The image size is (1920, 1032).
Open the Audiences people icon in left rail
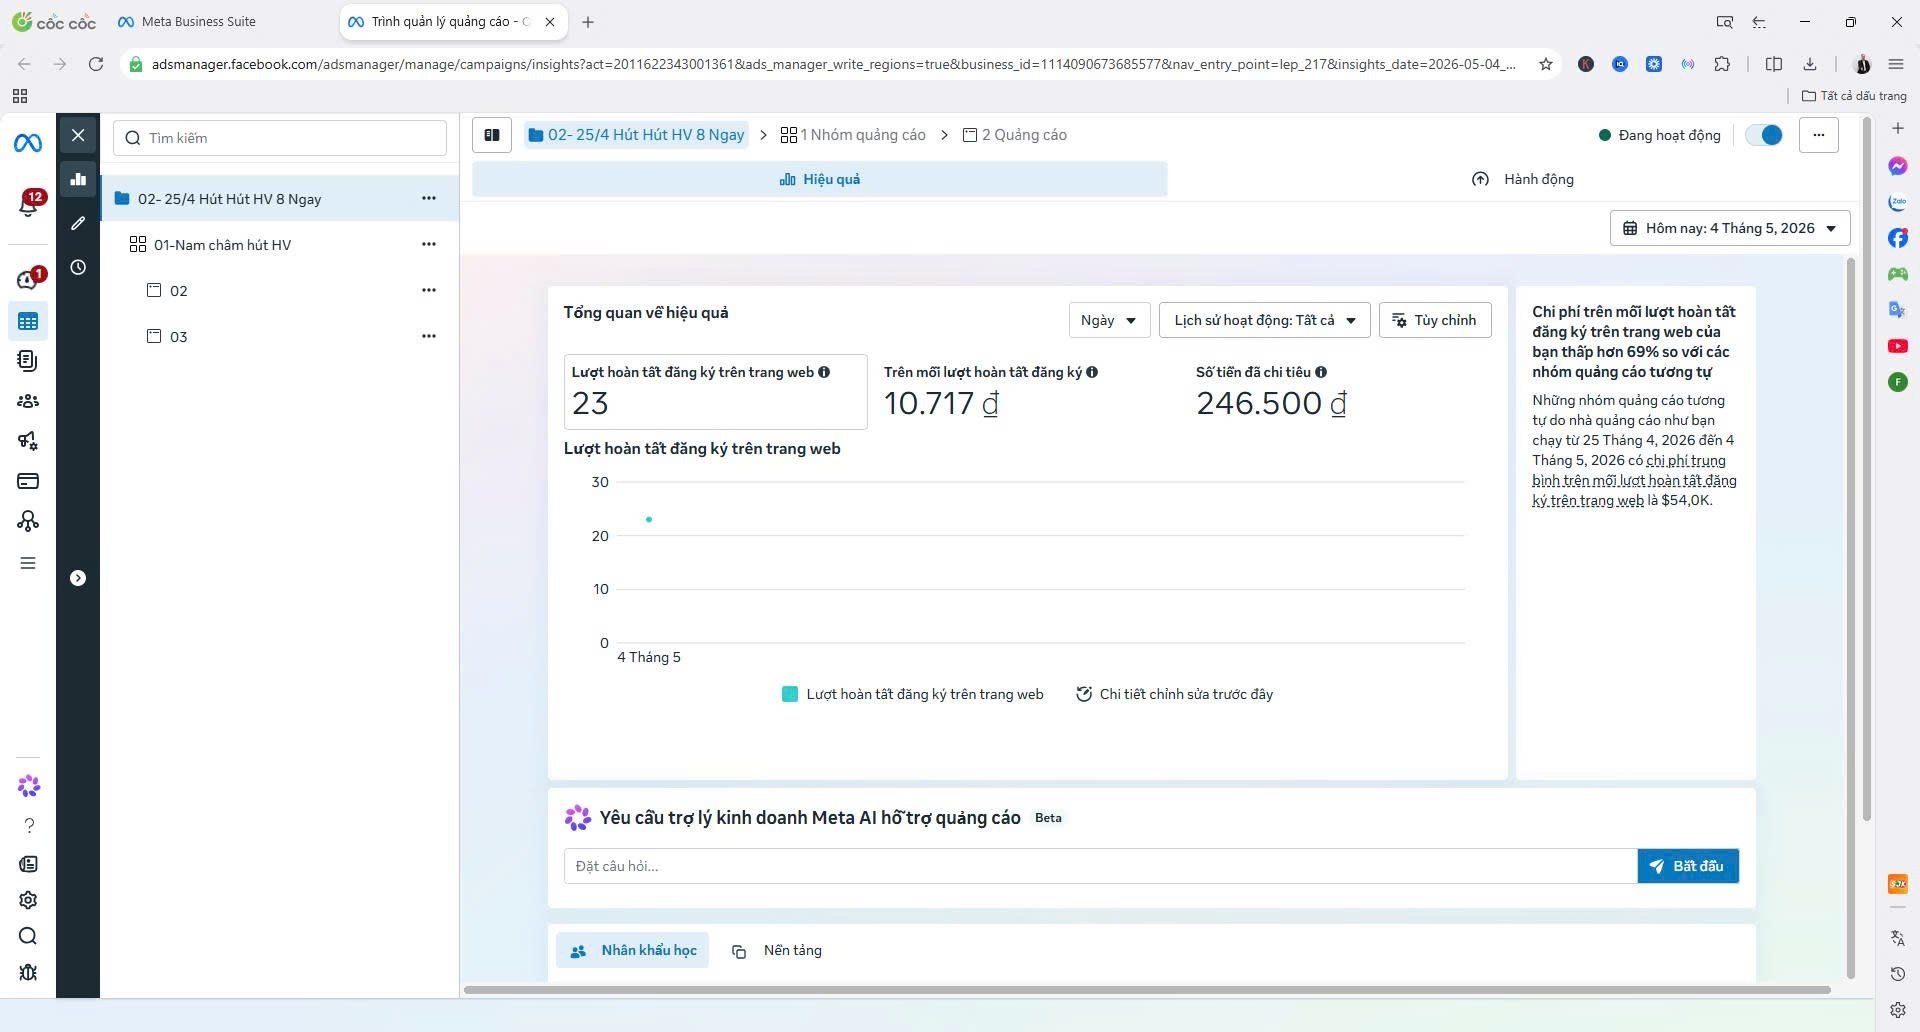28,401
